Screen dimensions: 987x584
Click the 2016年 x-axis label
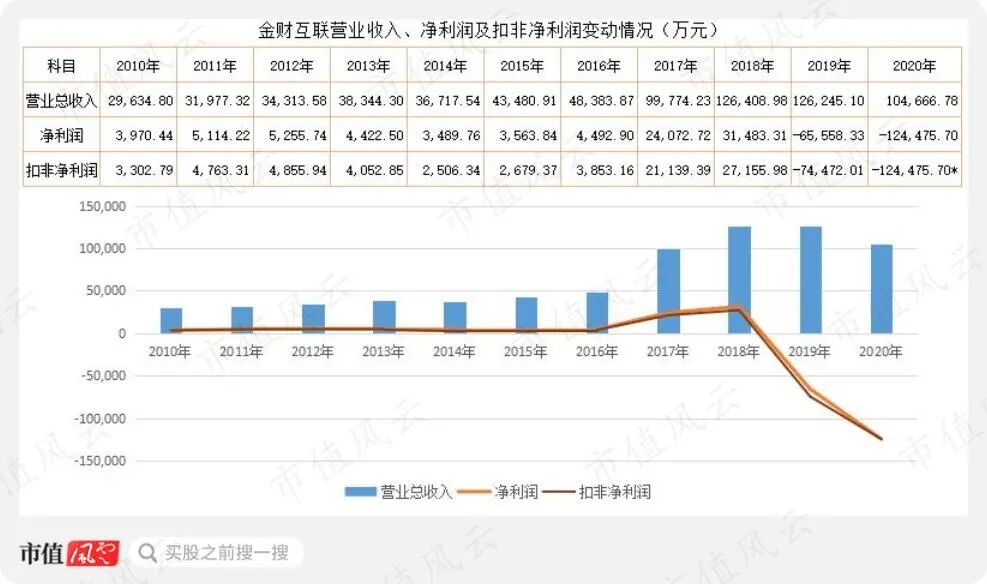click(x=597, y=351)
